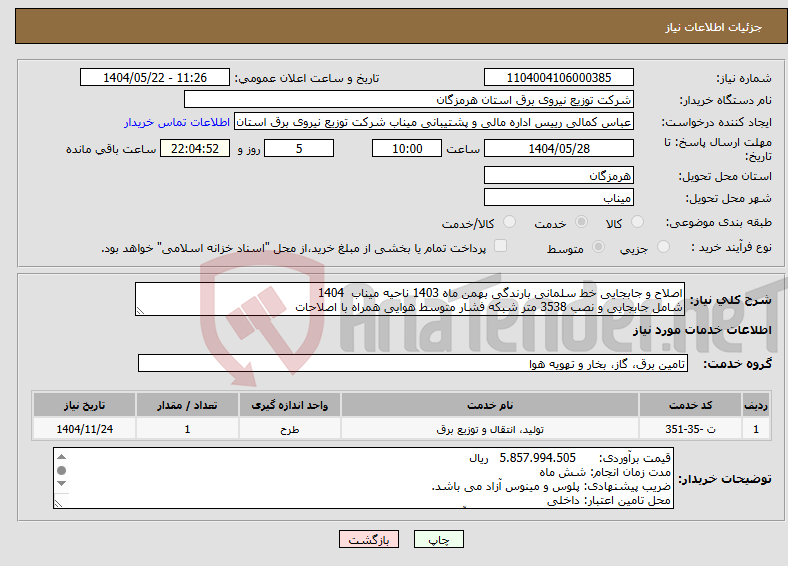Click resize handle of شرح کلی نیاز textarea
Image resolution: width=788 pixels, height=566 pixels.
click(x=140, y=311)
